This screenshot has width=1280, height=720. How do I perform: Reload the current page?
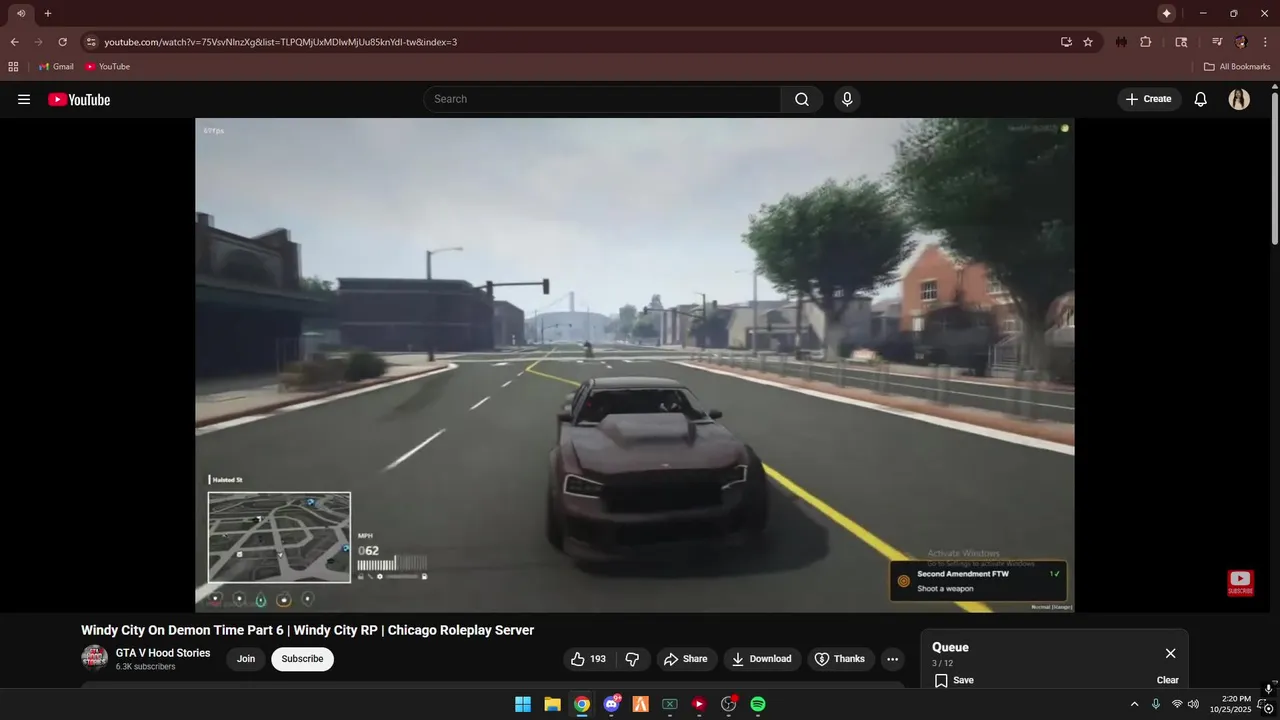(x=62, y=42)
